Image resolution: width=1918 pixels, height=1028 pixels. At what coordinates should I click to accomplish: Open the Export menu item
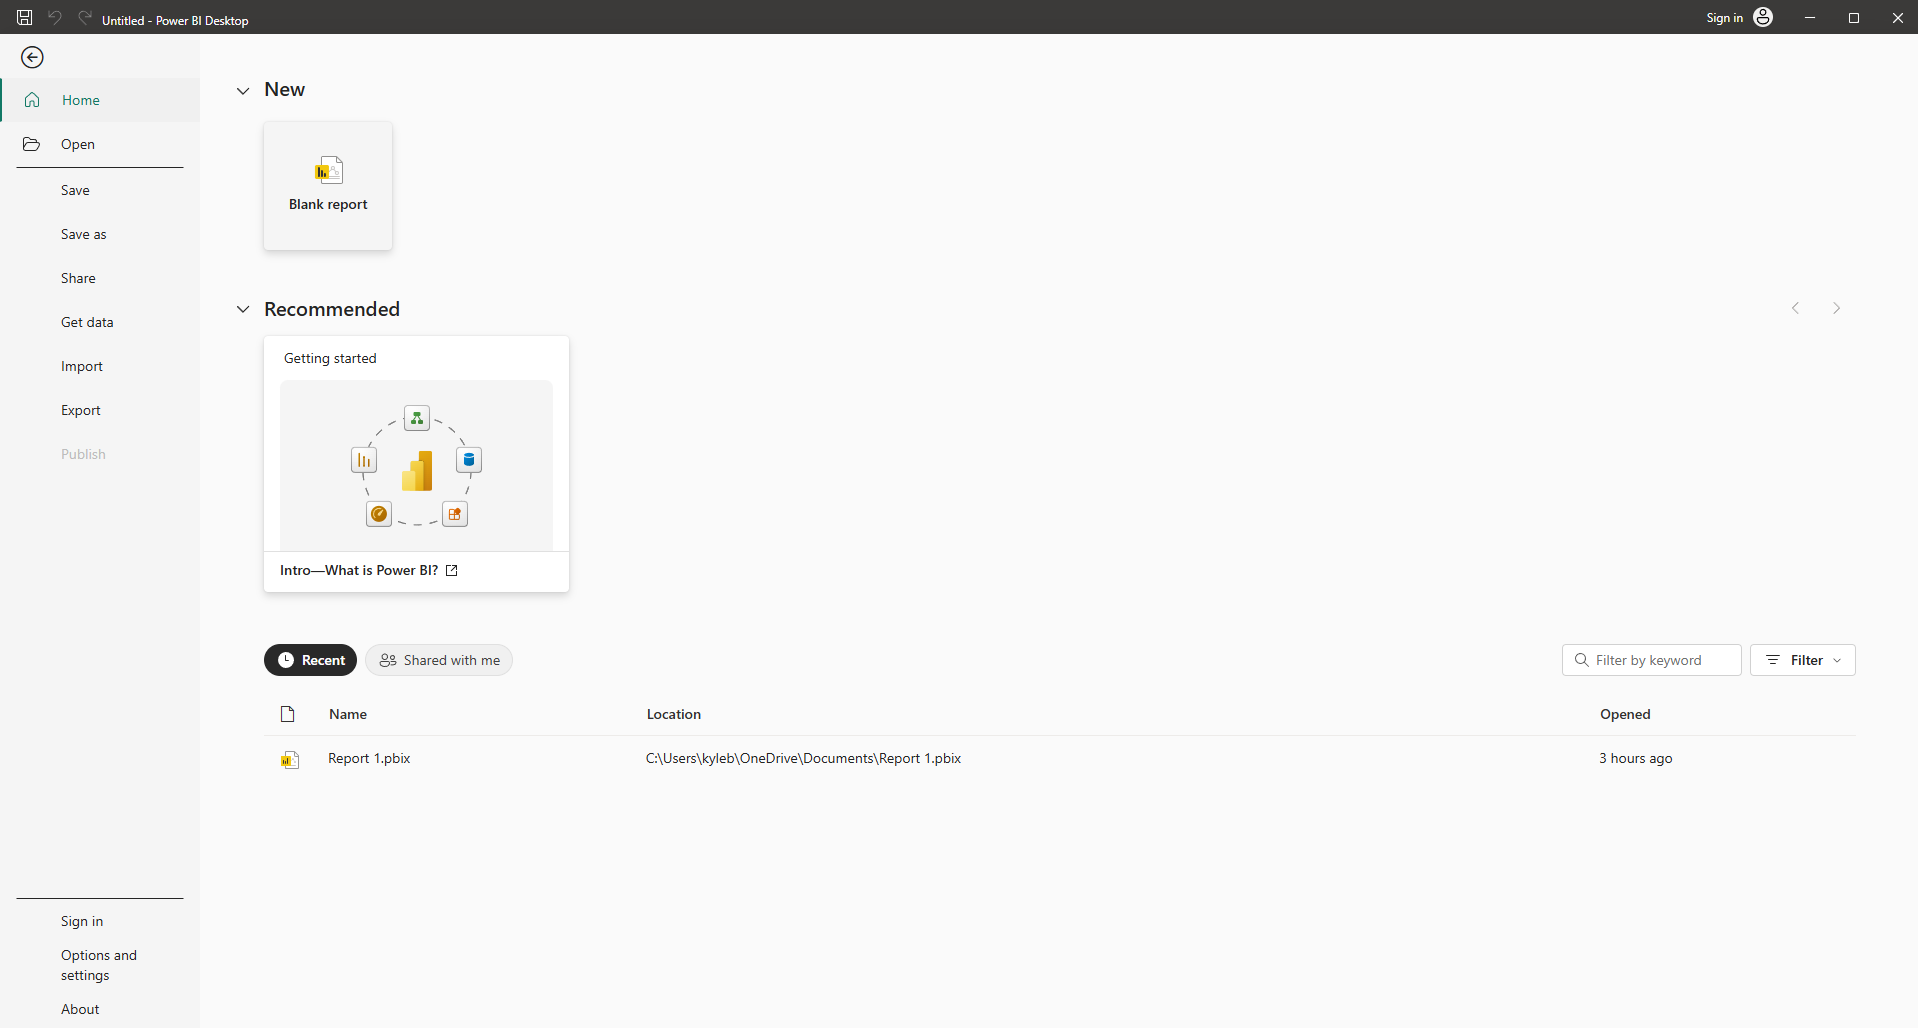click(81, 410)
